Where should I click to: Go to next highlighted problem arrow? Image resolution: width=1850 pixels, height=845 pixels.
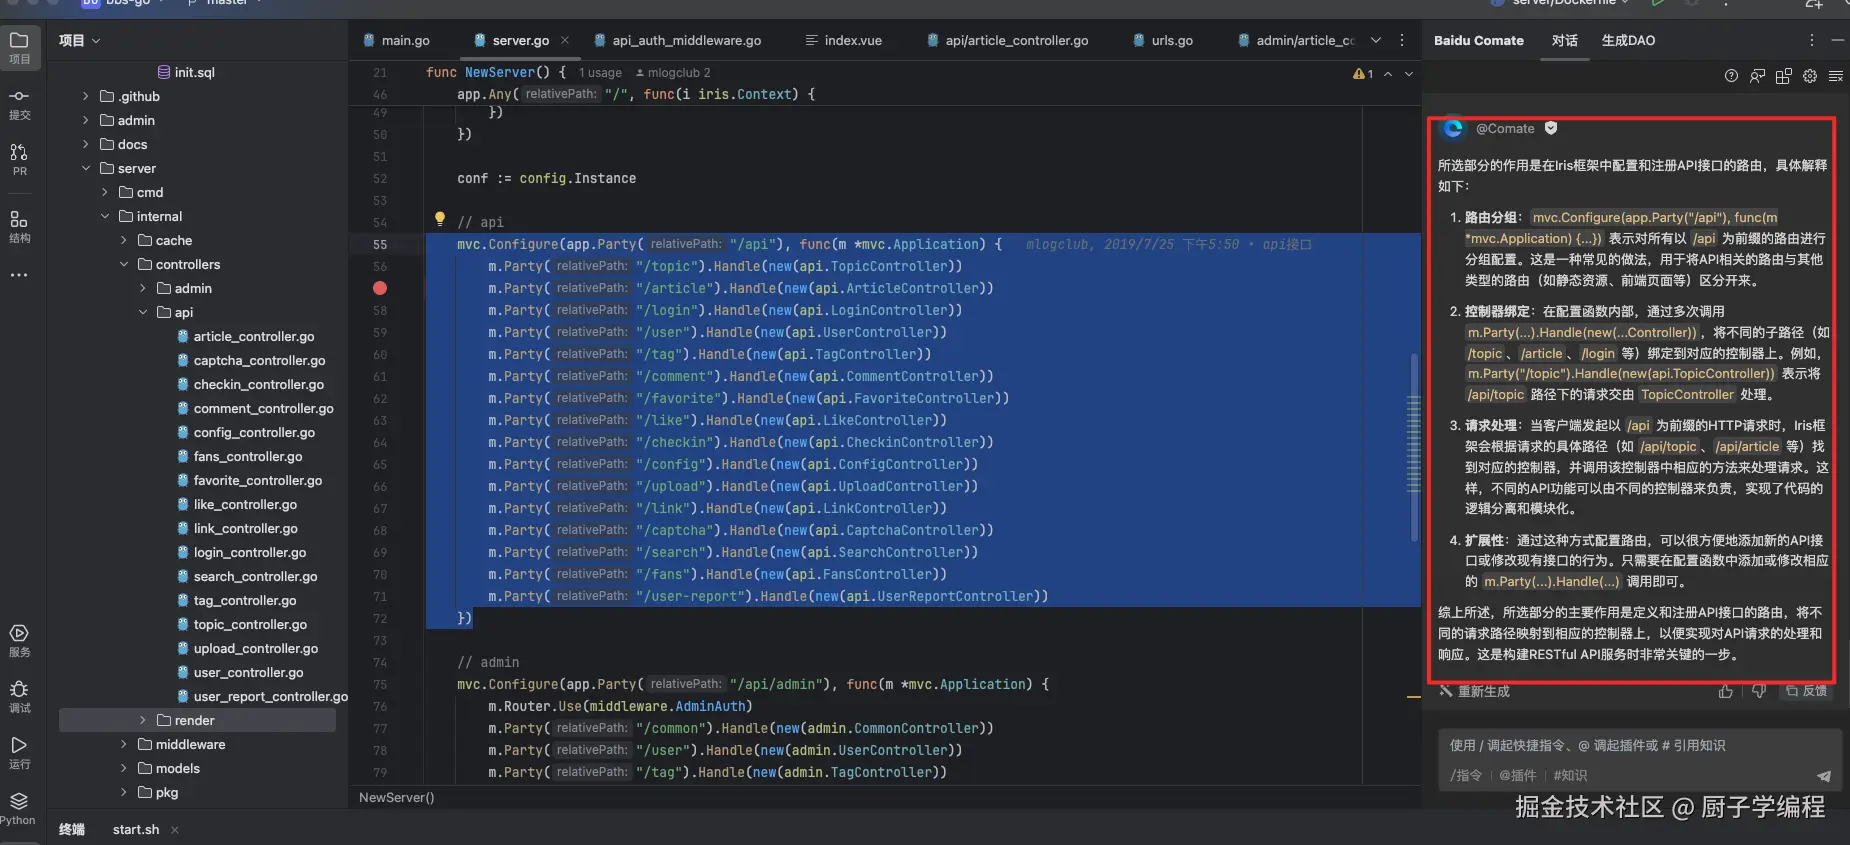click(x=1408, y=74)
